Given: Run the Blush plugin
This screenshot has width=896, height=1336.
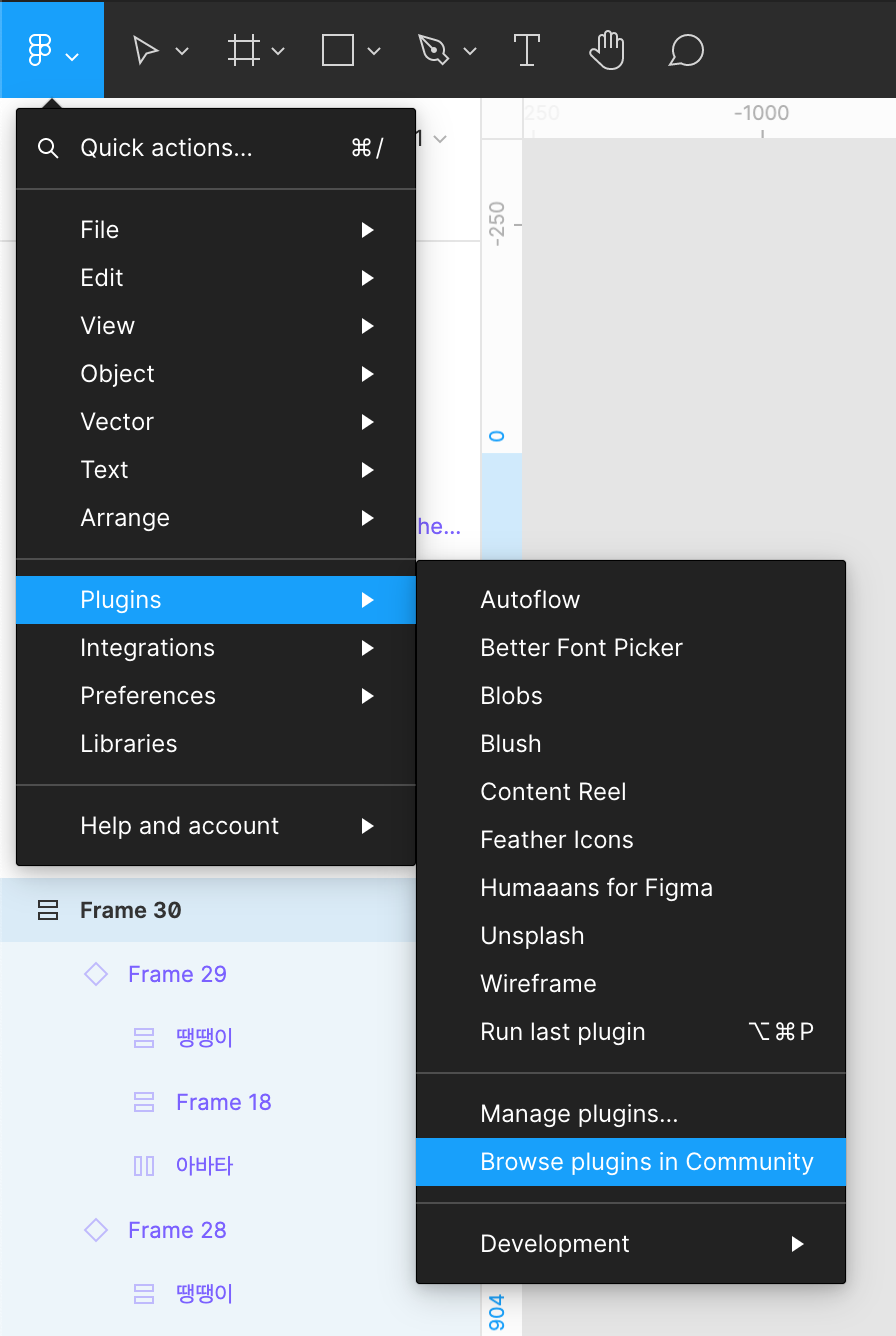Looking at the screenshot, I should click(631, 744).
